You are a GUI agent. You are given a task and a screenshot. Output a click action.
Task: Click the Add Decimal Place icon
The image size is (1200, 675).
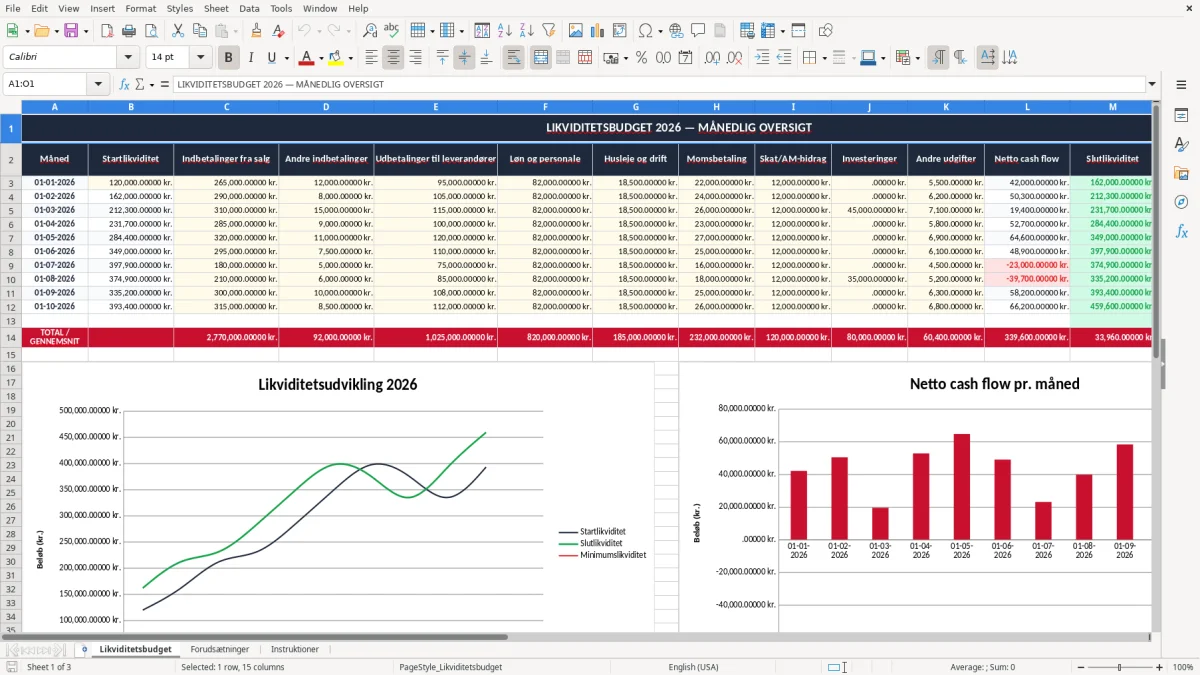pos(711,58)
